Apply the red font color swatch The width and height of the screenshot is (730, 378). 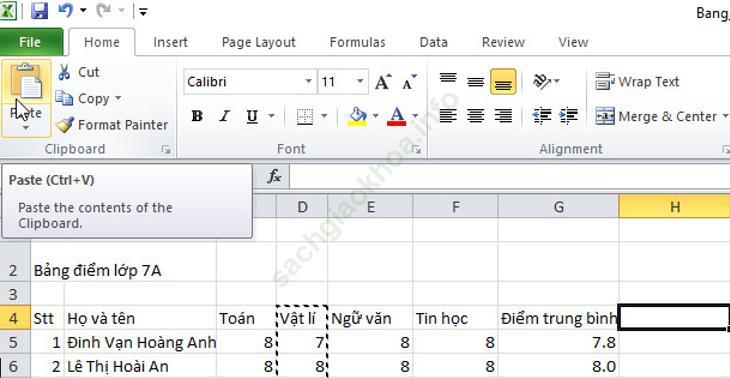click(396, 116)
